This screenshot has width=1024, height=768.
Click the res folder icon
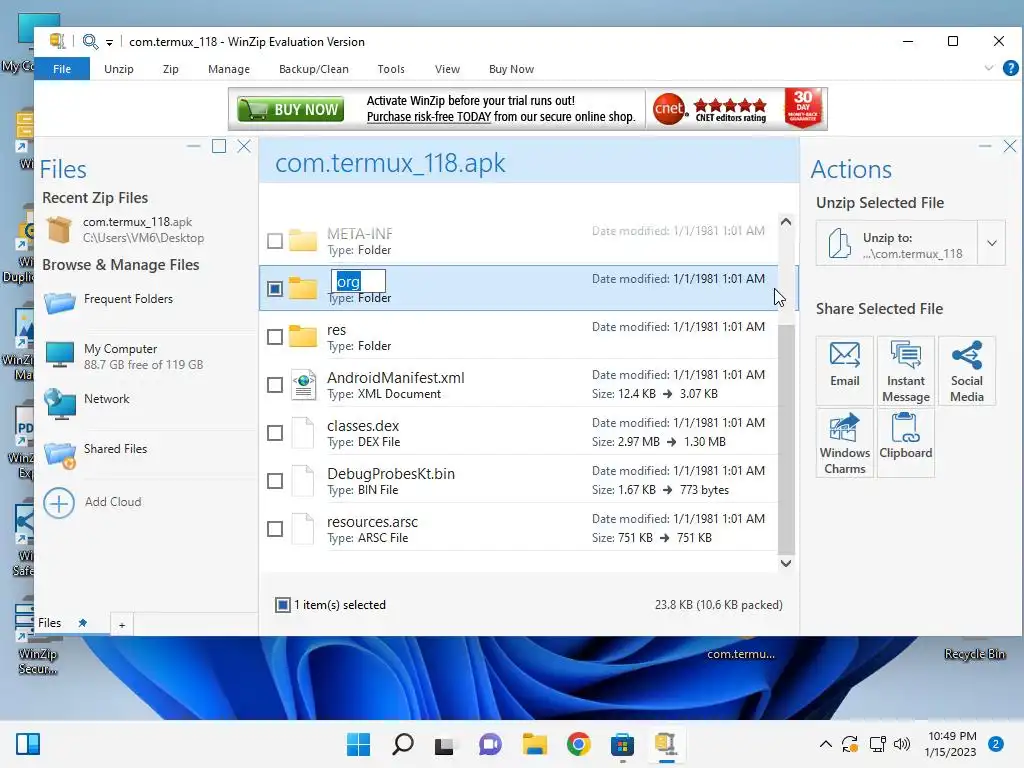(303, 336)
